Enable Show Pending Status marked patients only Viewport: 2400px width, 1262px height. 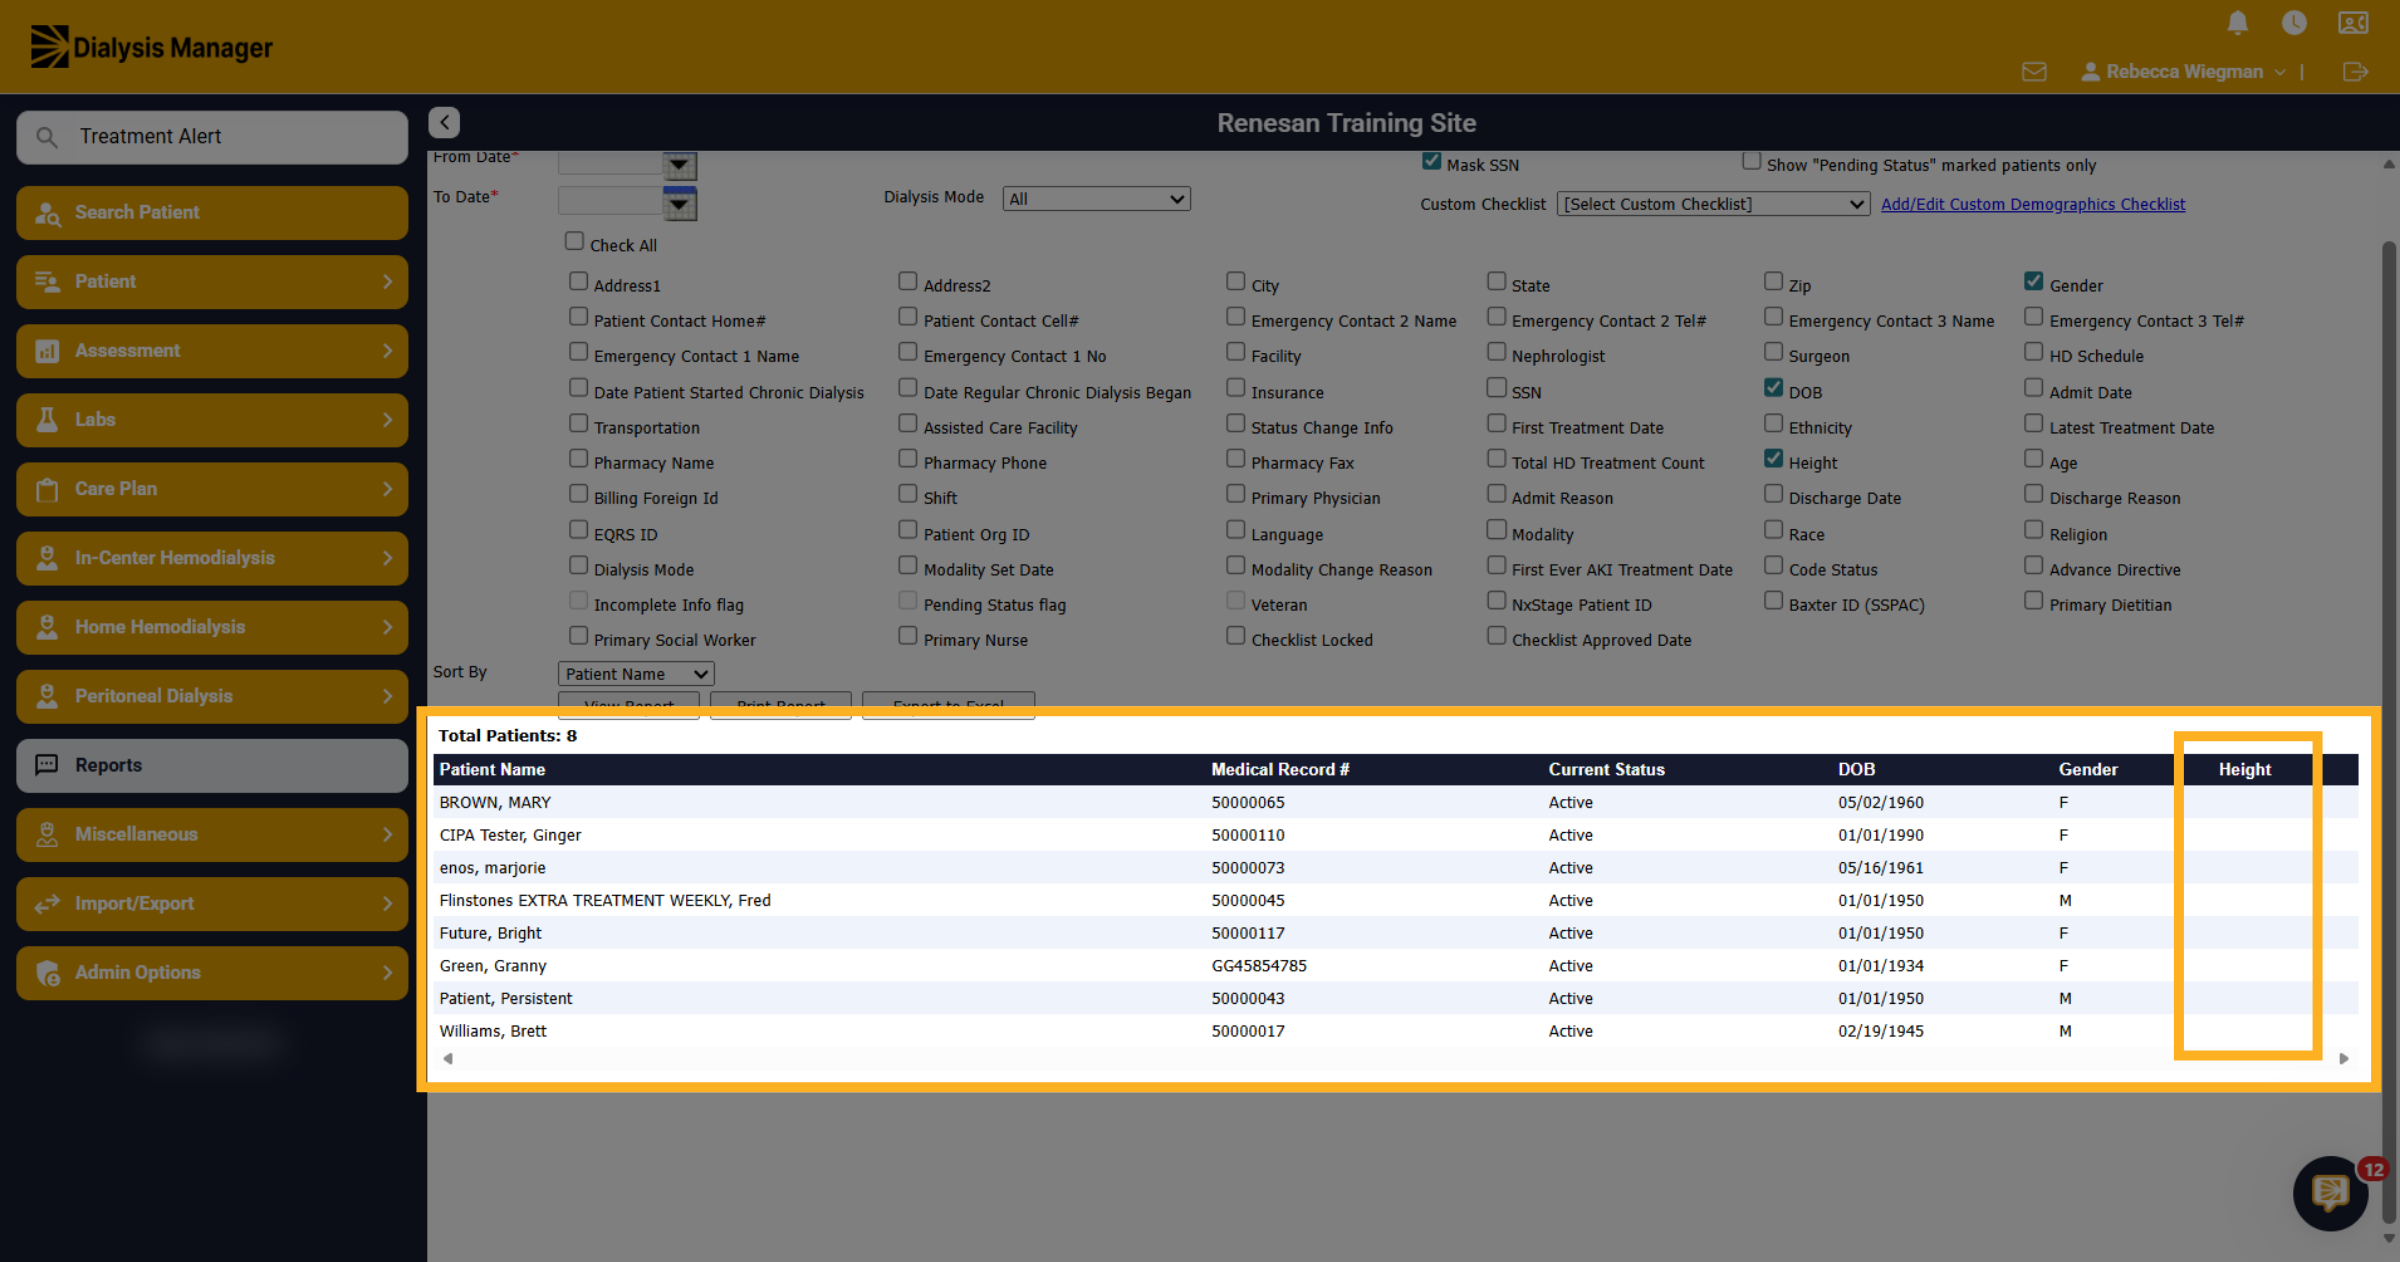[1751, 161]
